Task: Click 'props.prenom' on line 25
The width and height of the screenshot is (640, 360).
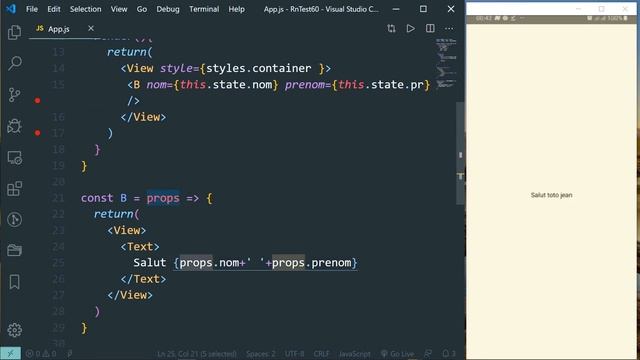Action: tap(311, 262)
